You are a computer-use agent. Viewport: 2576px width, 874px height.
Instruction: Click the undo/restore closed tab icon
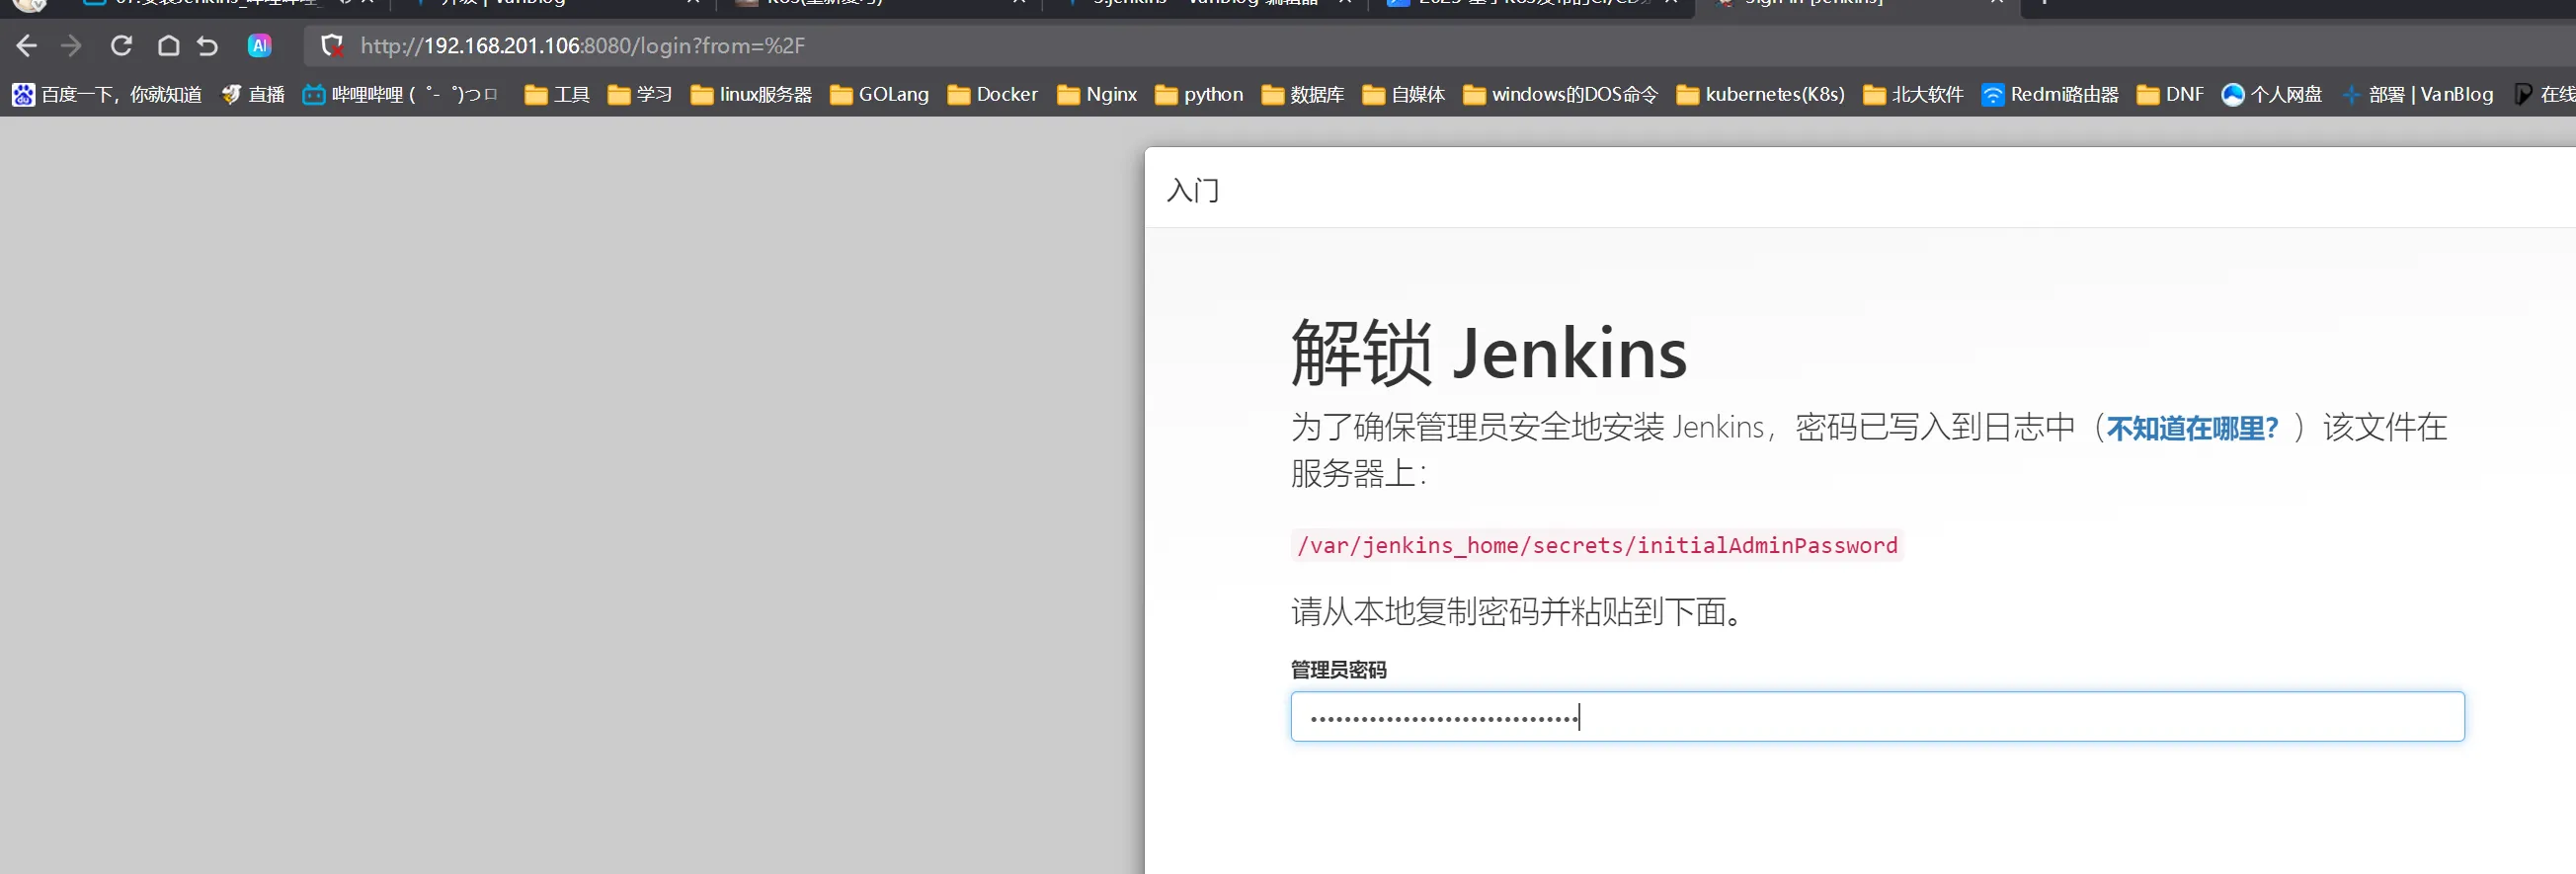[x=207, y=46]
